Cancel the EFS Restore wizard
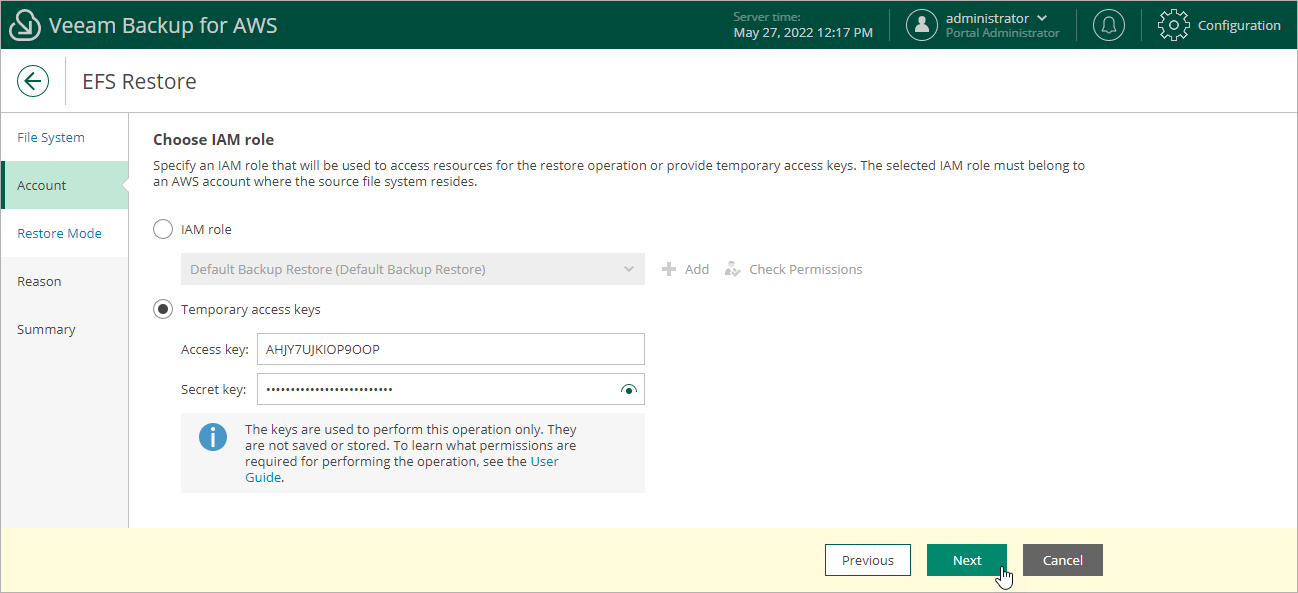The height and width of the screenshot is (593, 1298). point(1062,560)
